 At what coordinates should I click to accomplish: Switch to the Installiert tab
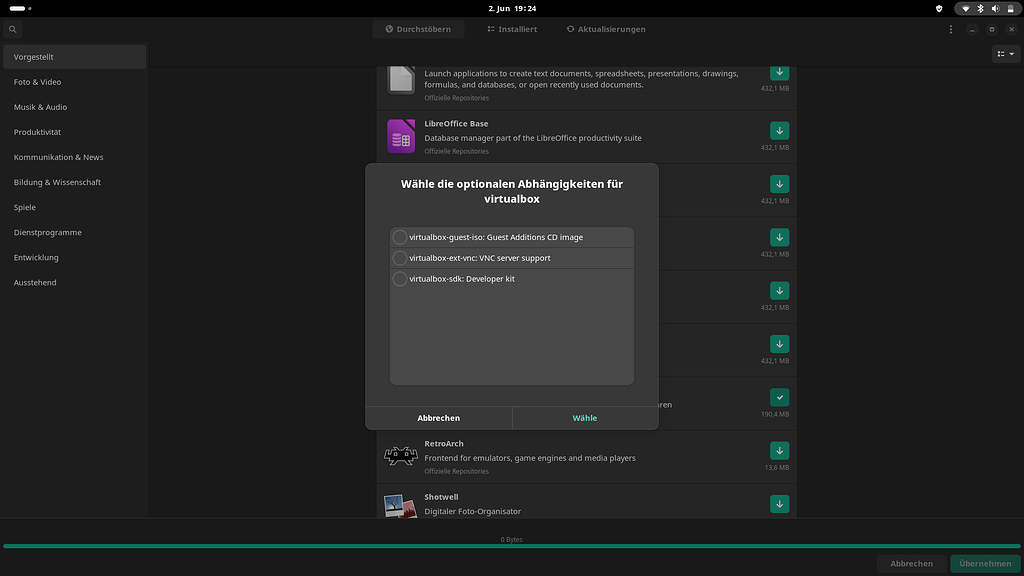click(x=512, y=29)
